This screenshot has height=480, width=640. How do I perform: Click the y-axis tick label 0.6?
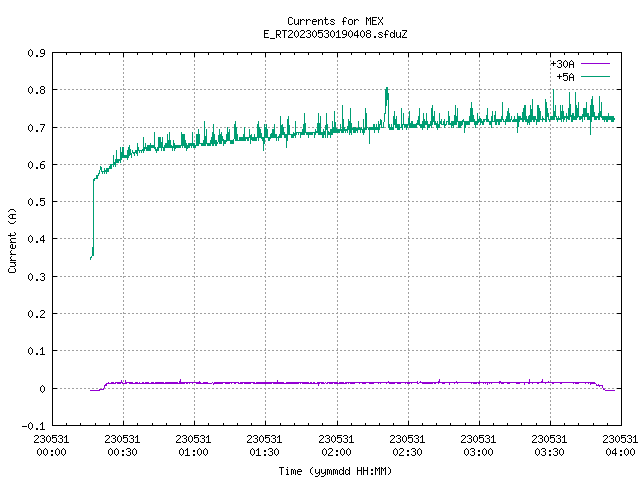[x=36, y=165]
